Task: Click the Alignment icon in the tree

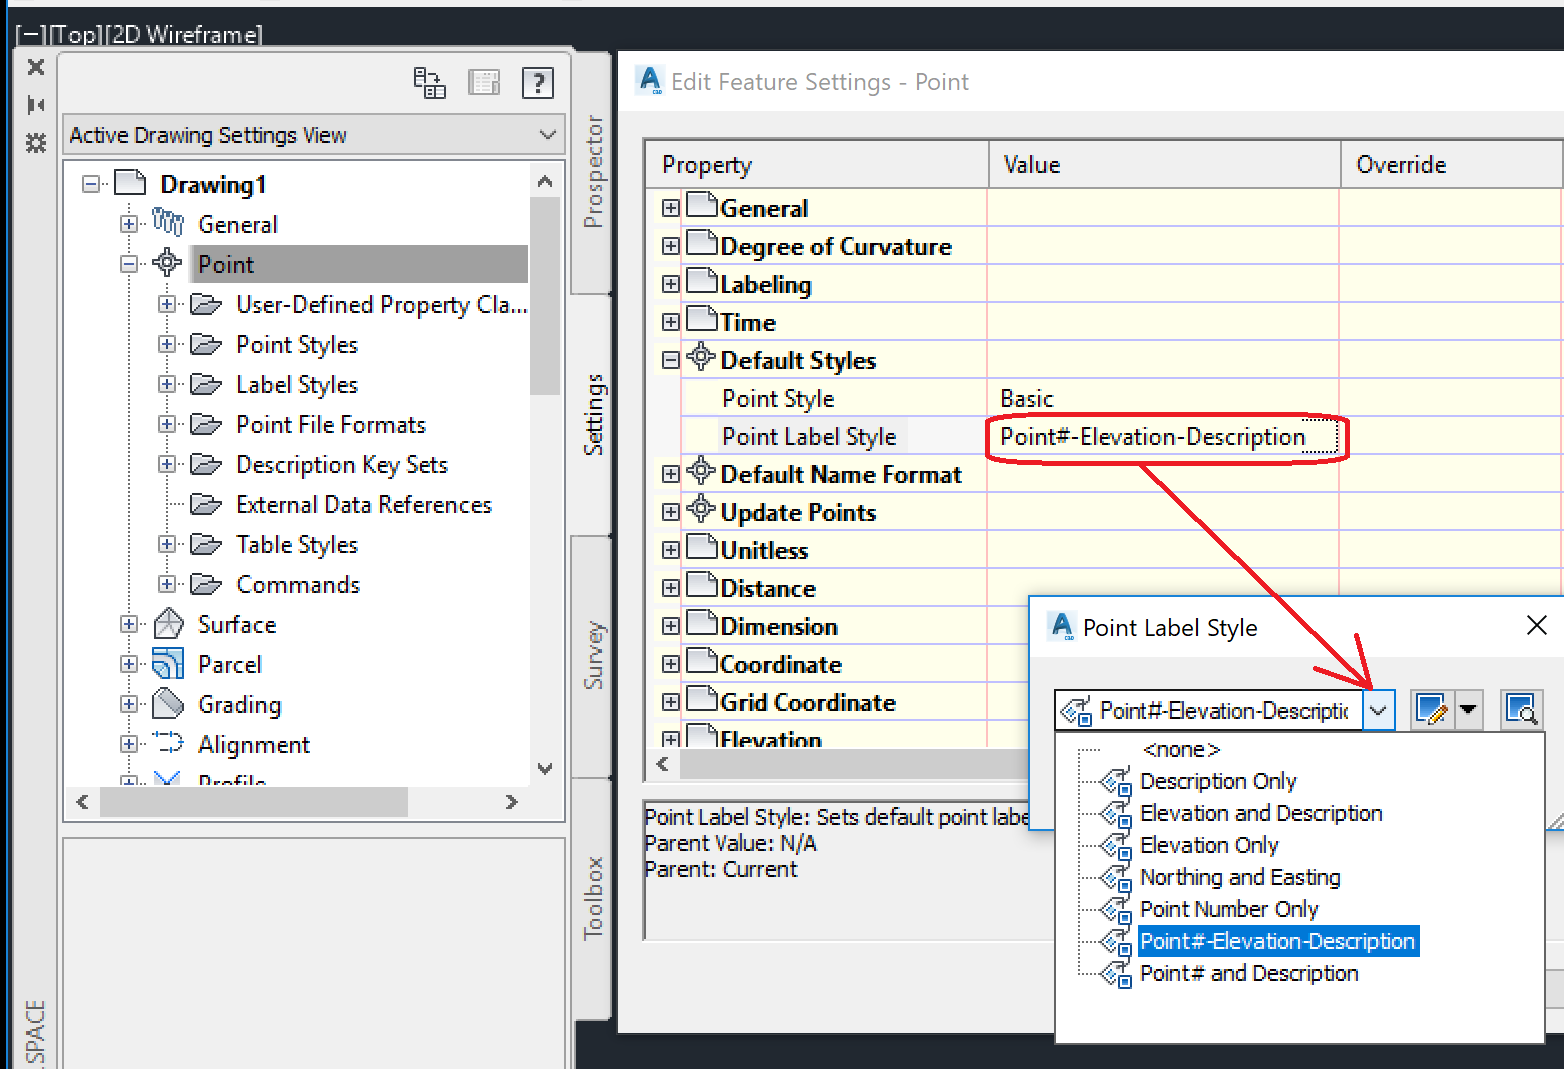Action: [x=166, y=743]
